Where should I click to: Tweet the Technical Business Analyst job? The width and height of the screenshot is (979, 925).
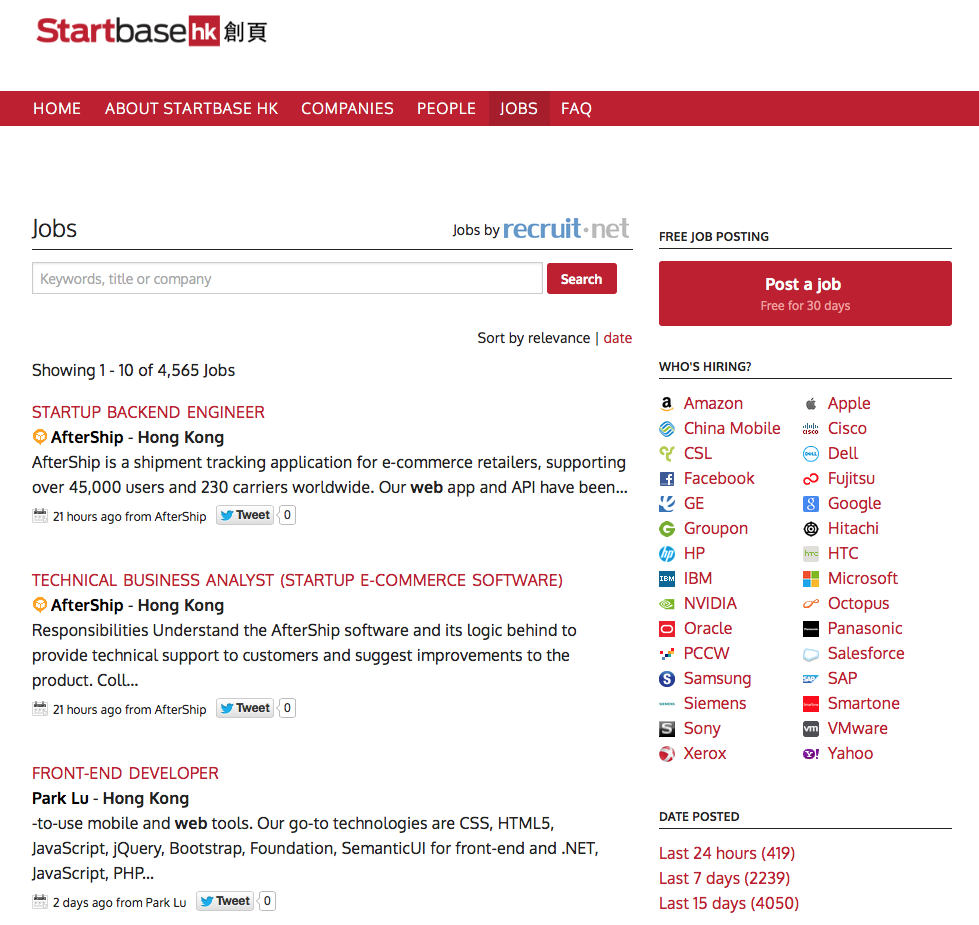click(x=245, y=708)
